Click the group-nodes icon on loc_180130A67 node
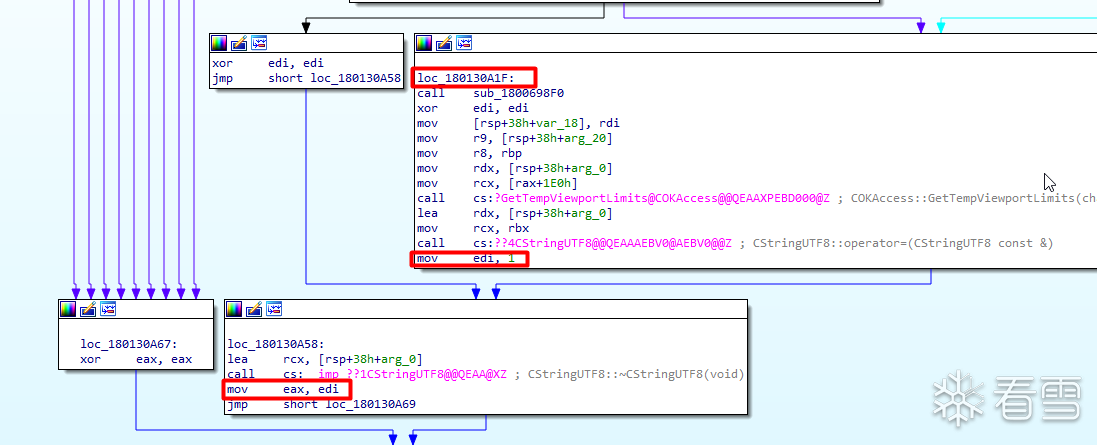1097x445 pixels. [107, 309]
